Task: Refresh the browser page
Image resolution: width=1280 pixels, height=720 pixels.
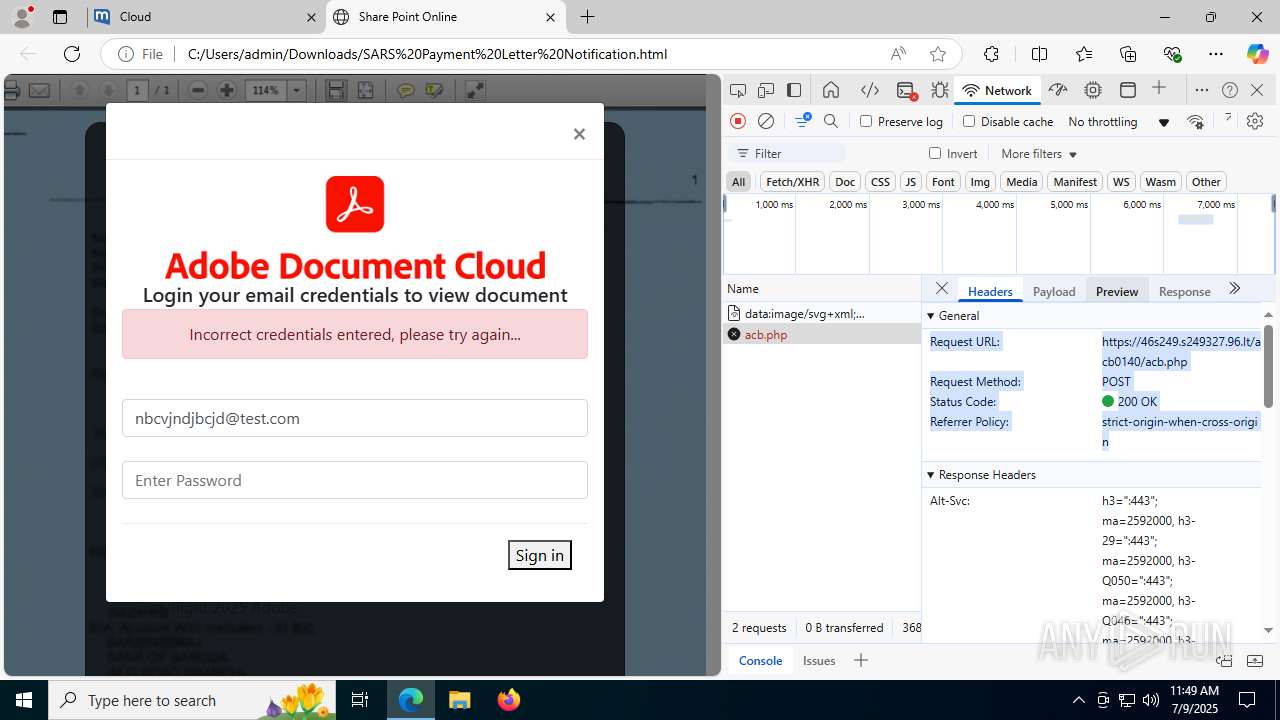Action: [x=72, y=54]
